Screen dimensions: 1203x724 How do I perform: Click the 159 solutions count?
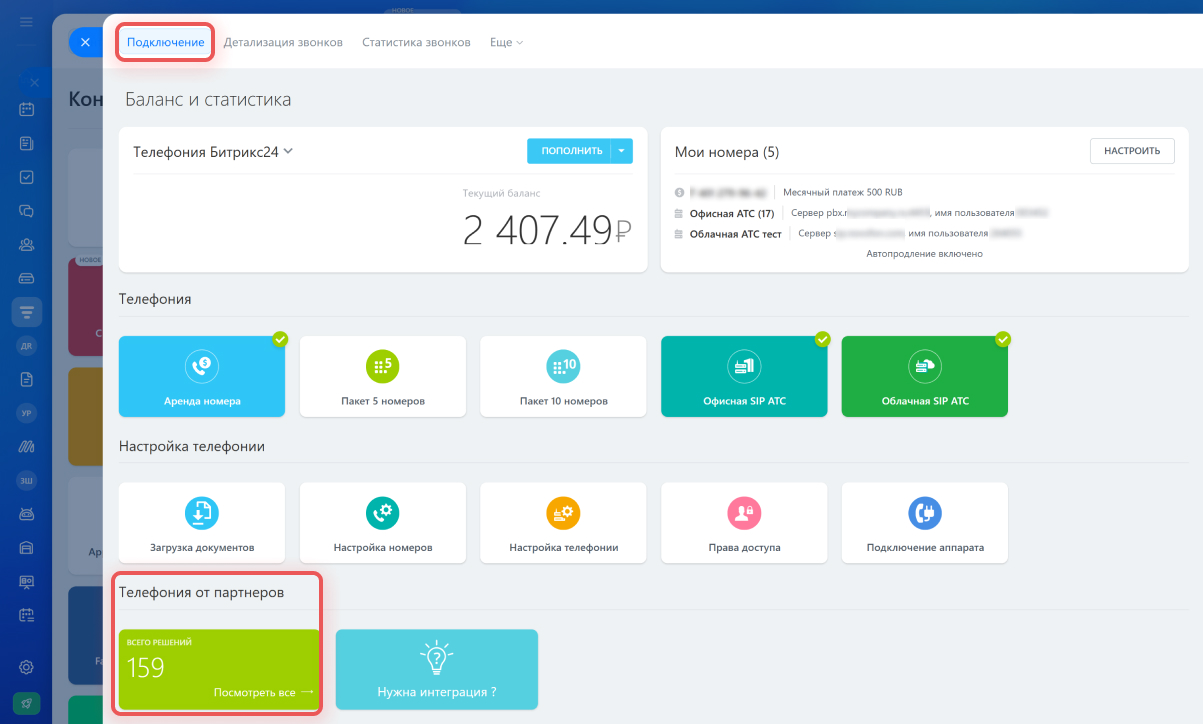pyautogui.click(x=146, y=668)
